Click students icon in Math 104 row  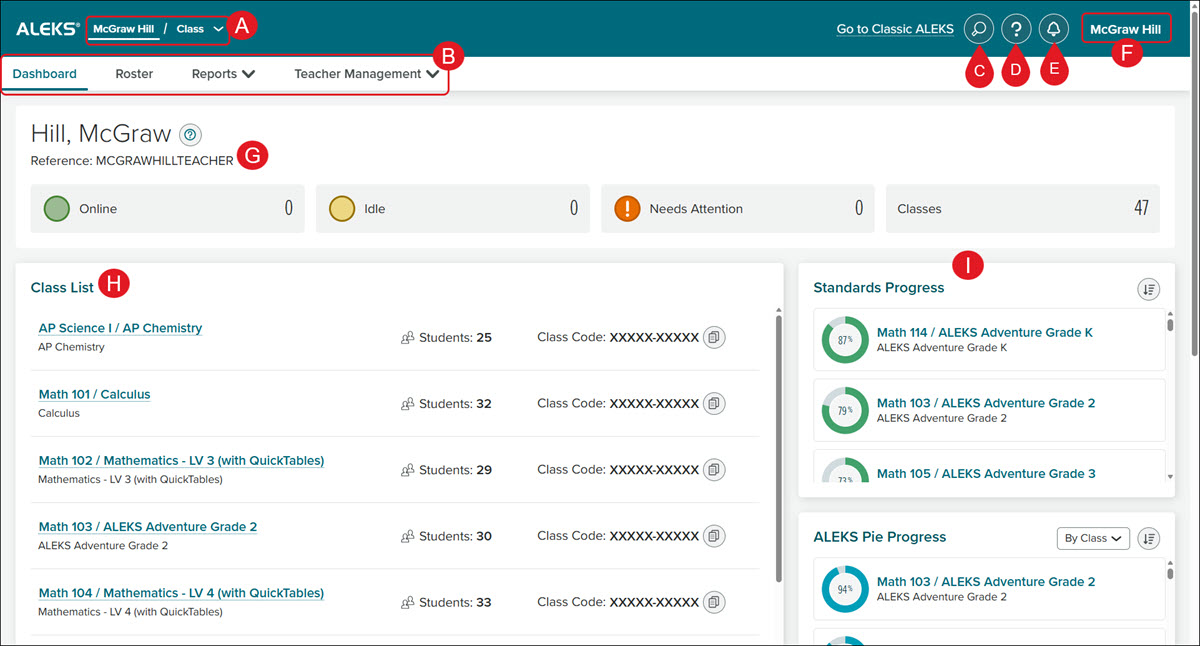coord(407,602)
